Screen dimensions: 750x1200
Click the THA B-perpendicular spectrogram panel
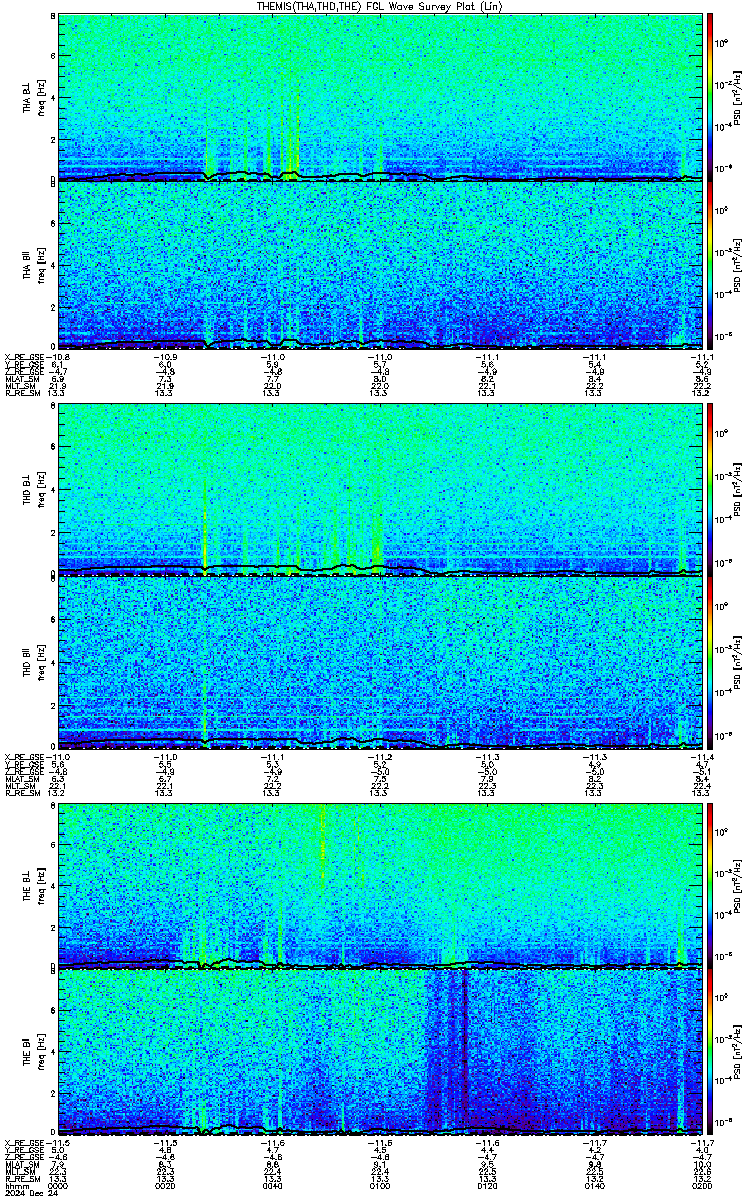click(x=380, y=96)
